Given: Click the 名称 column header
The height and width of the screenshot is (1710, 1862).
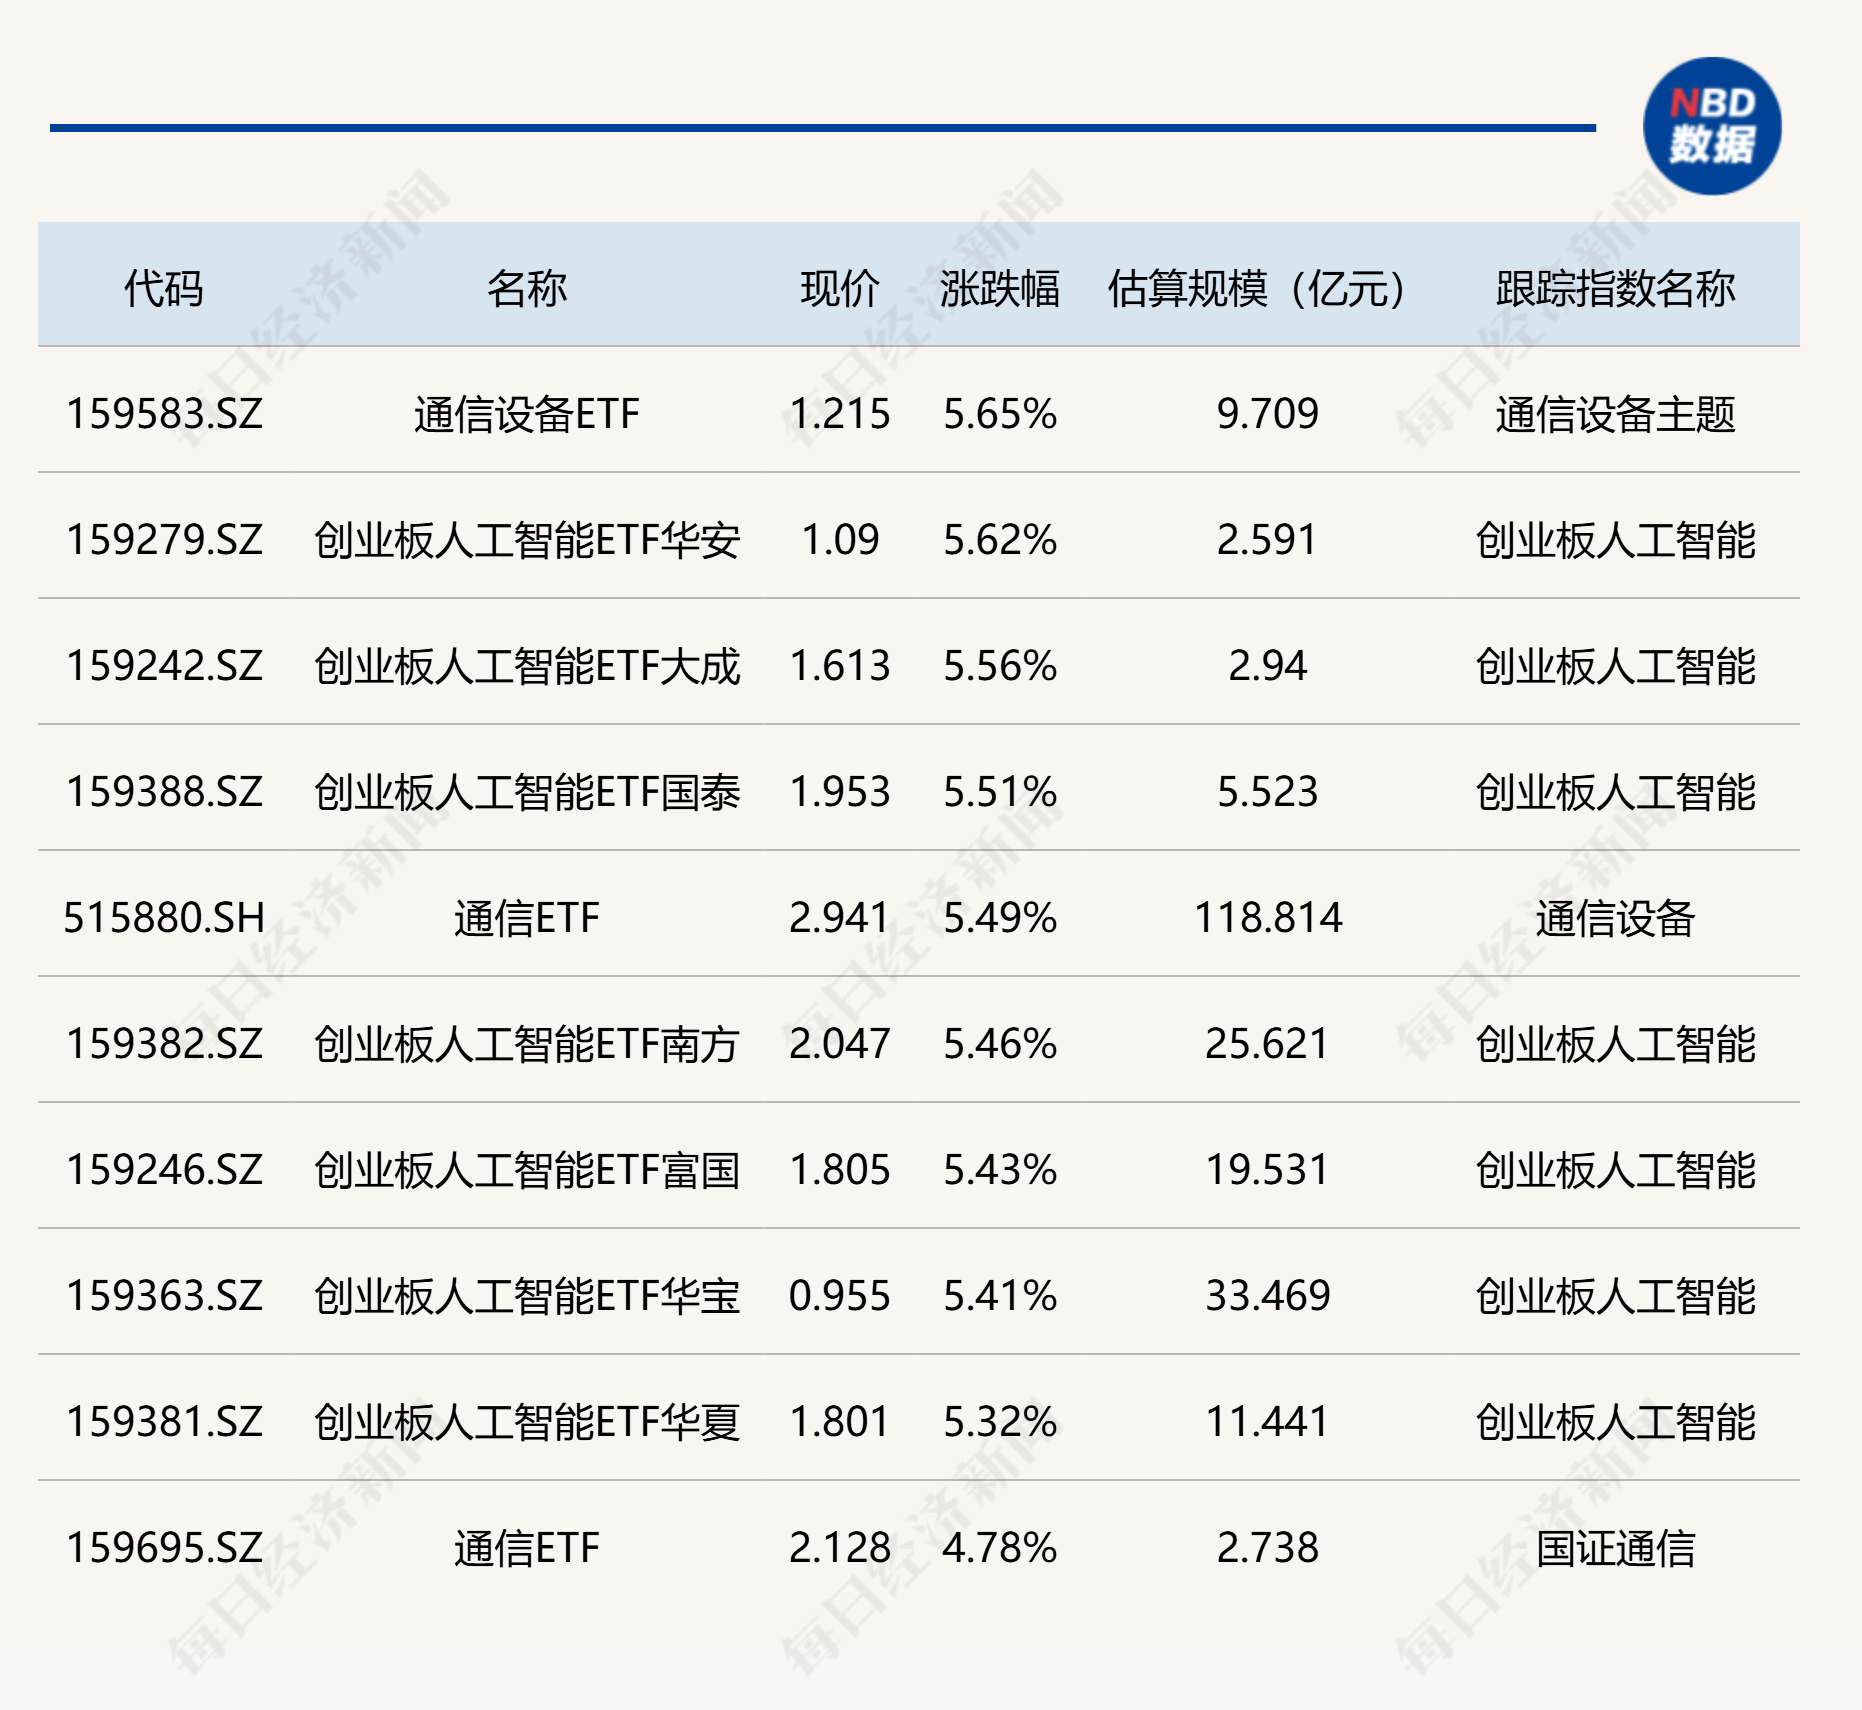Looking at the screenshot, I should coord(526,289).
